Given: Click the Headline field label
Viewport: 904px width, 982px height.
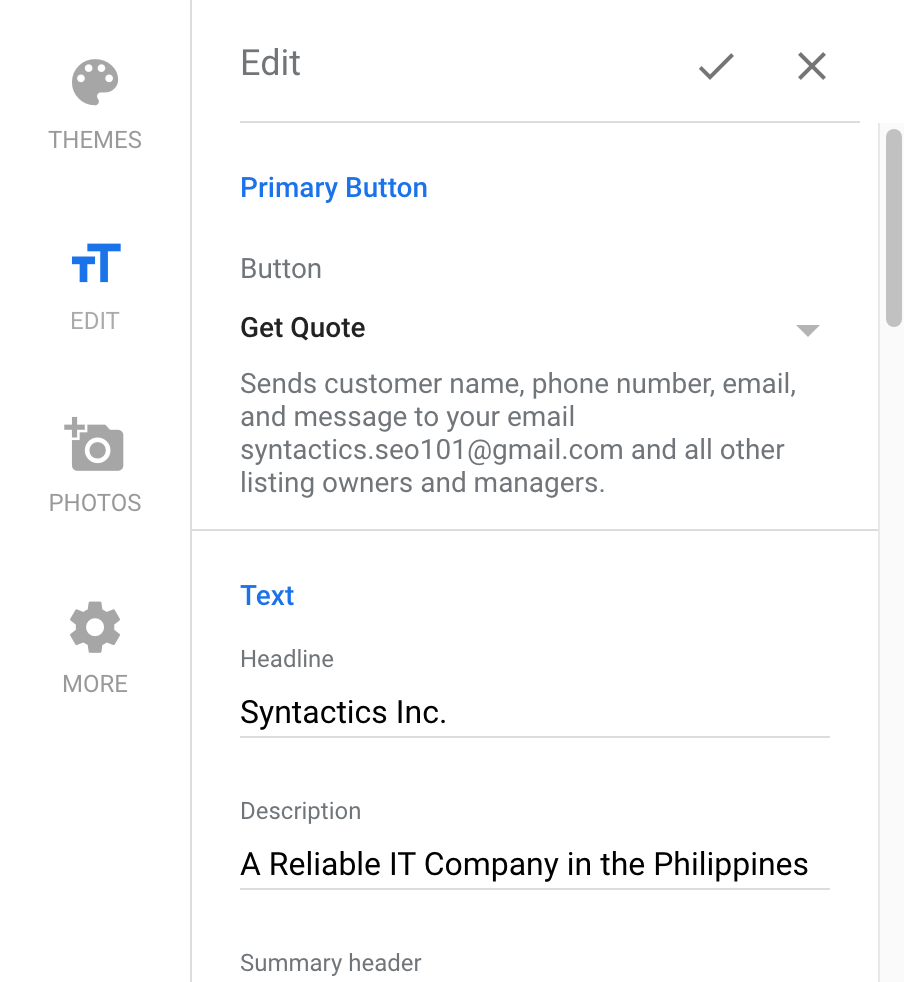Looking at the screenshot, I should [x=287, y=659].
